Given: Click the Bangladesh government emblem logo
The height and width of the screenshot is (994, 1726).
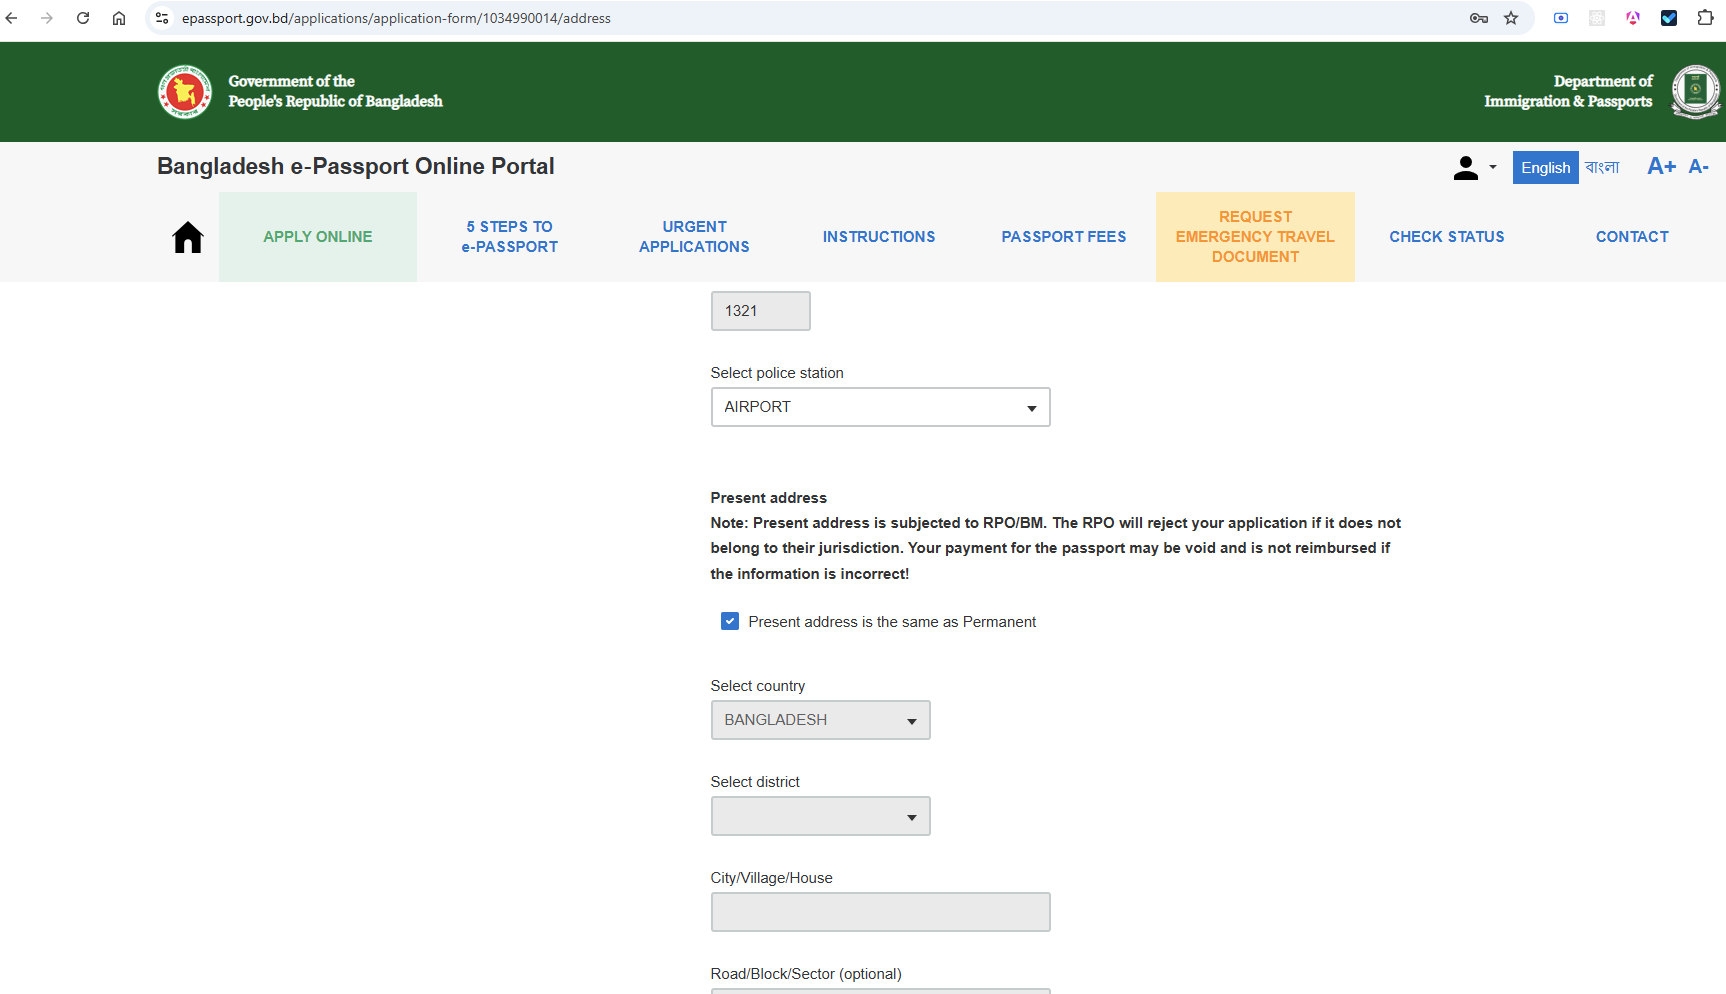Looking at the screenshot, I should (185, 92).
